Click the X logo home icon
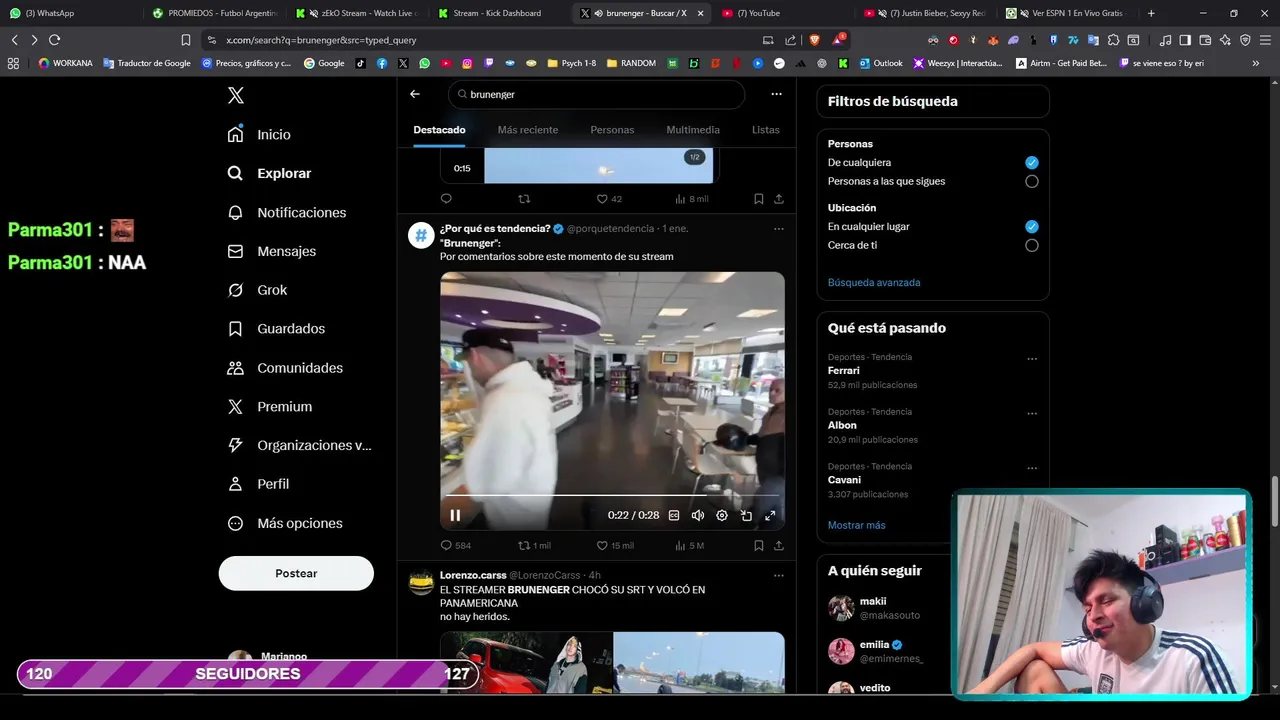This screenshot has height=720, width=1280. (235, 95)
